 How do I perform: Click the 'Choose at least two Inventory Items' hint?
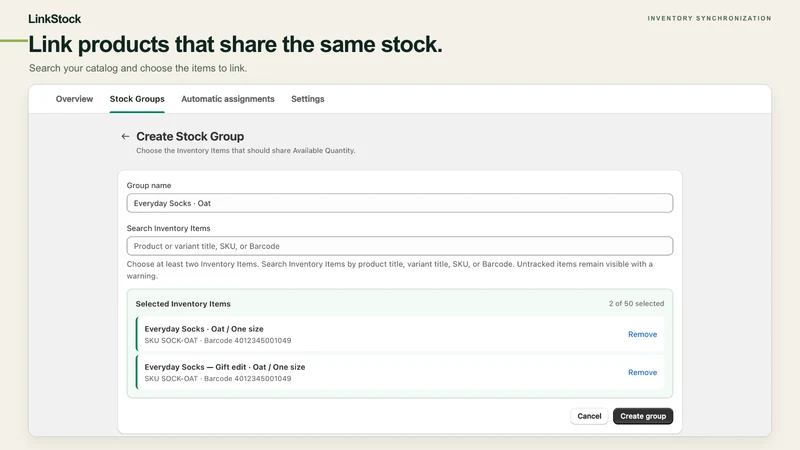[x=390, y=270]
